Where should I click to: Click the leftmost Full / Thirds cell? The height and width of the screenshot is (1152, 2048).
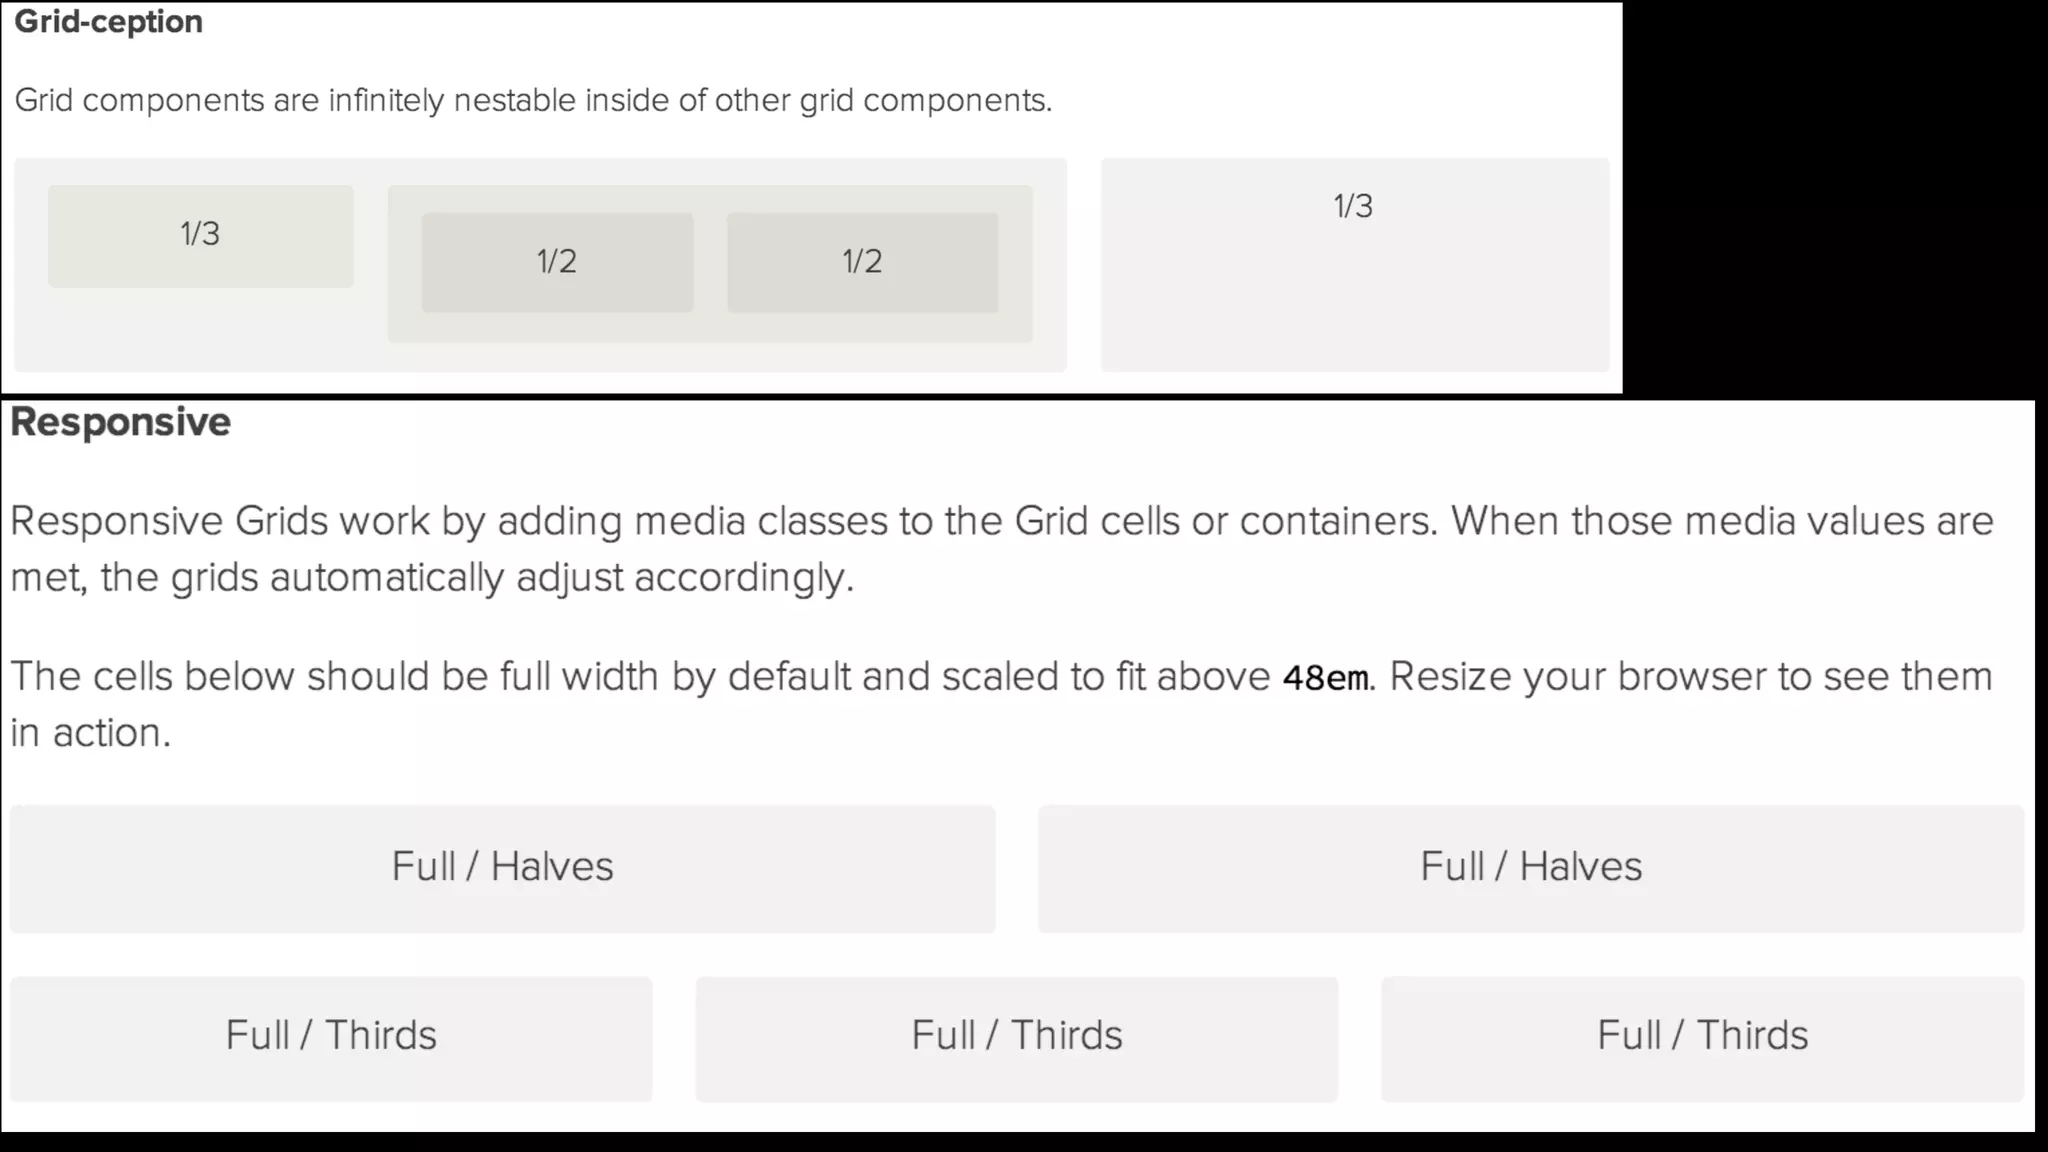pyautogui.click(x=331, y=1037)
